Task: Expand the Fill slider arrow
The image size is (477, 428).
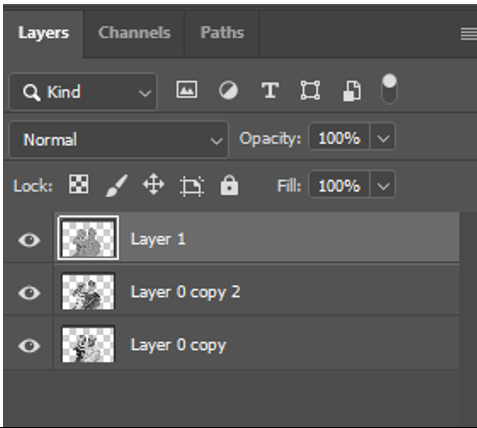Action: [x=383, y=185]
